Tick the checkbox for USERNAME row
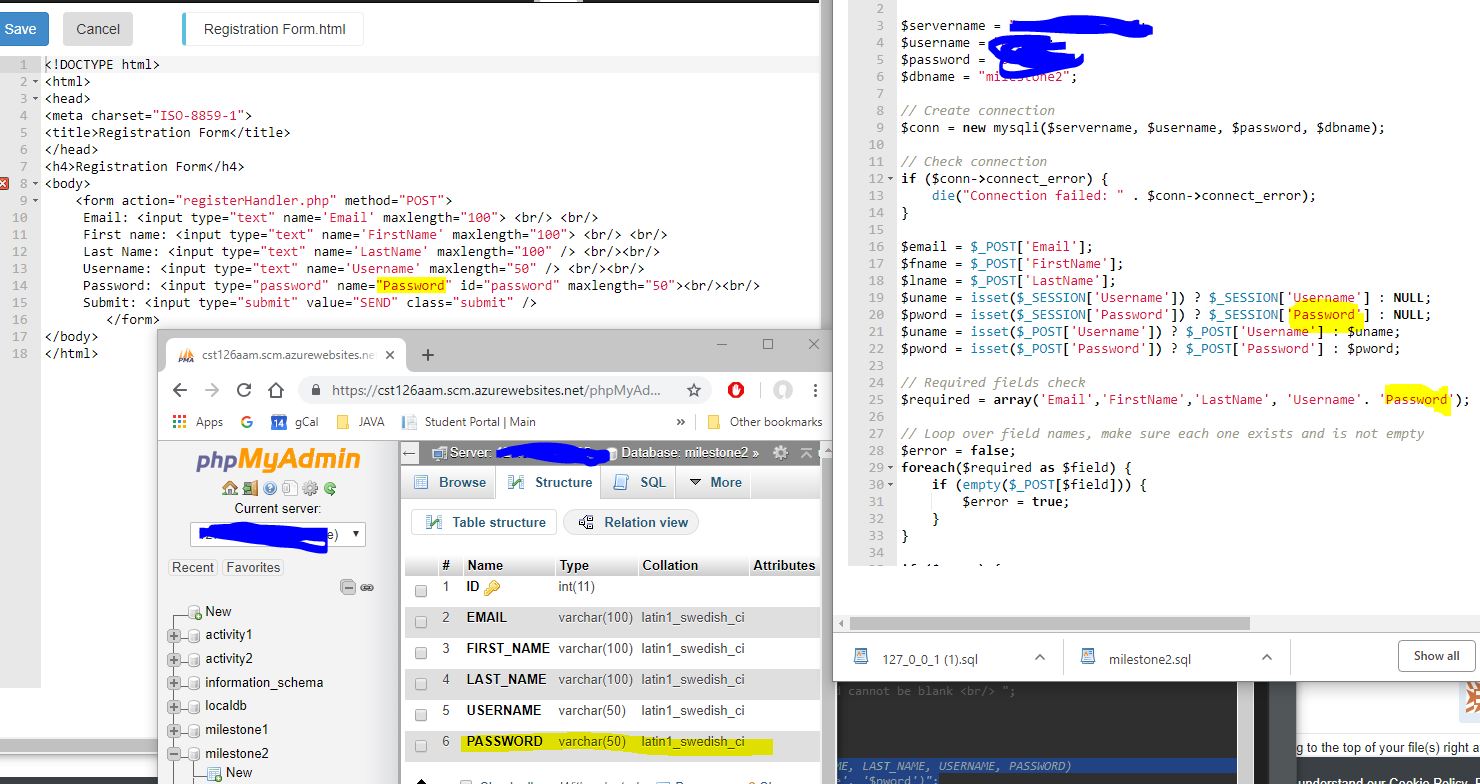Viewport: 1480px width, 784px height. click(x=421, y=714)
